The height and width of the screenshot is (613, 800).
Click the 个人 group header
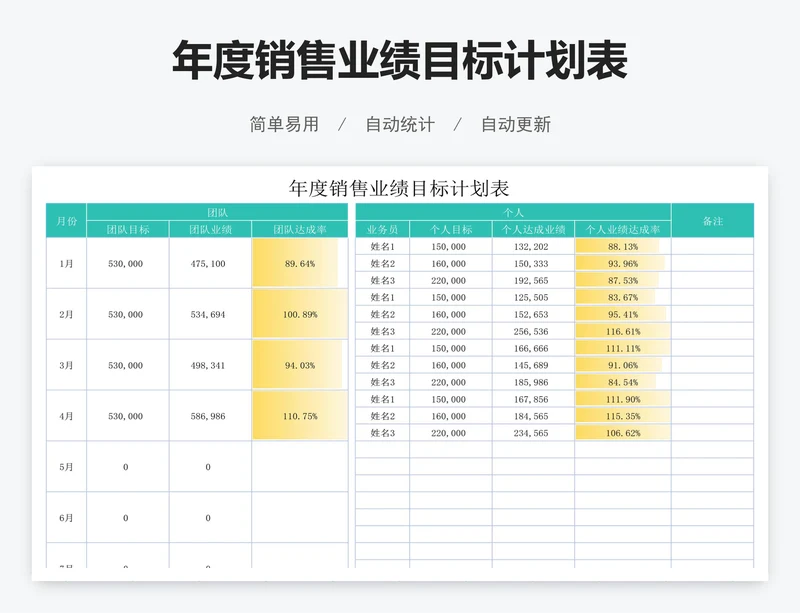coord(513,212)
